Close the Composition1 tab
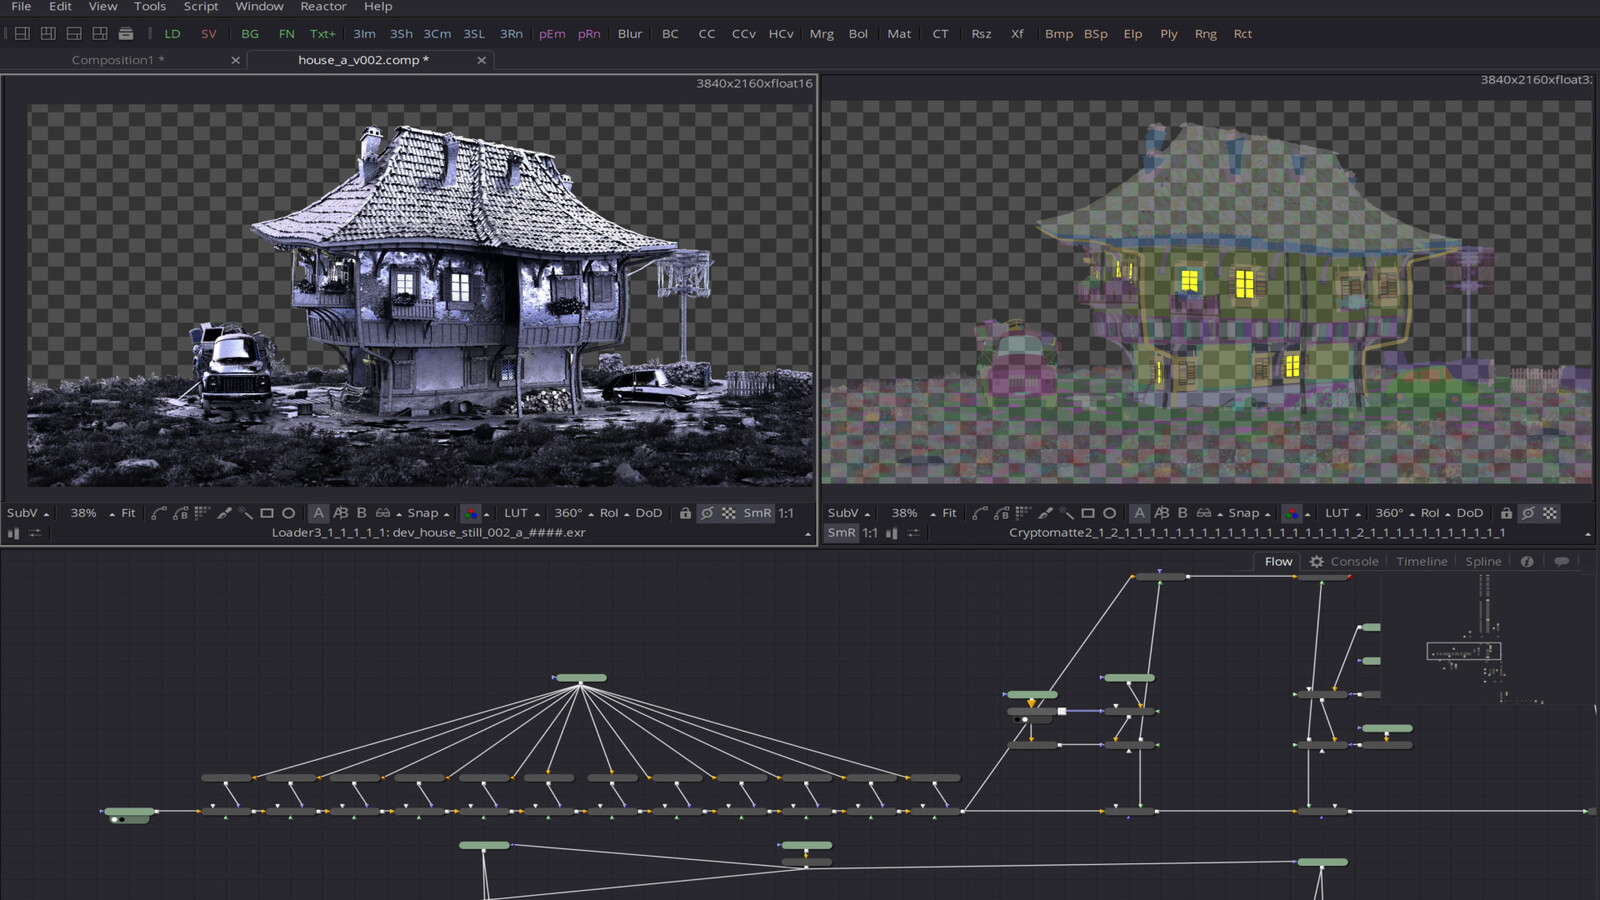This screenshot has height=900, width=1600. point(235,60)
